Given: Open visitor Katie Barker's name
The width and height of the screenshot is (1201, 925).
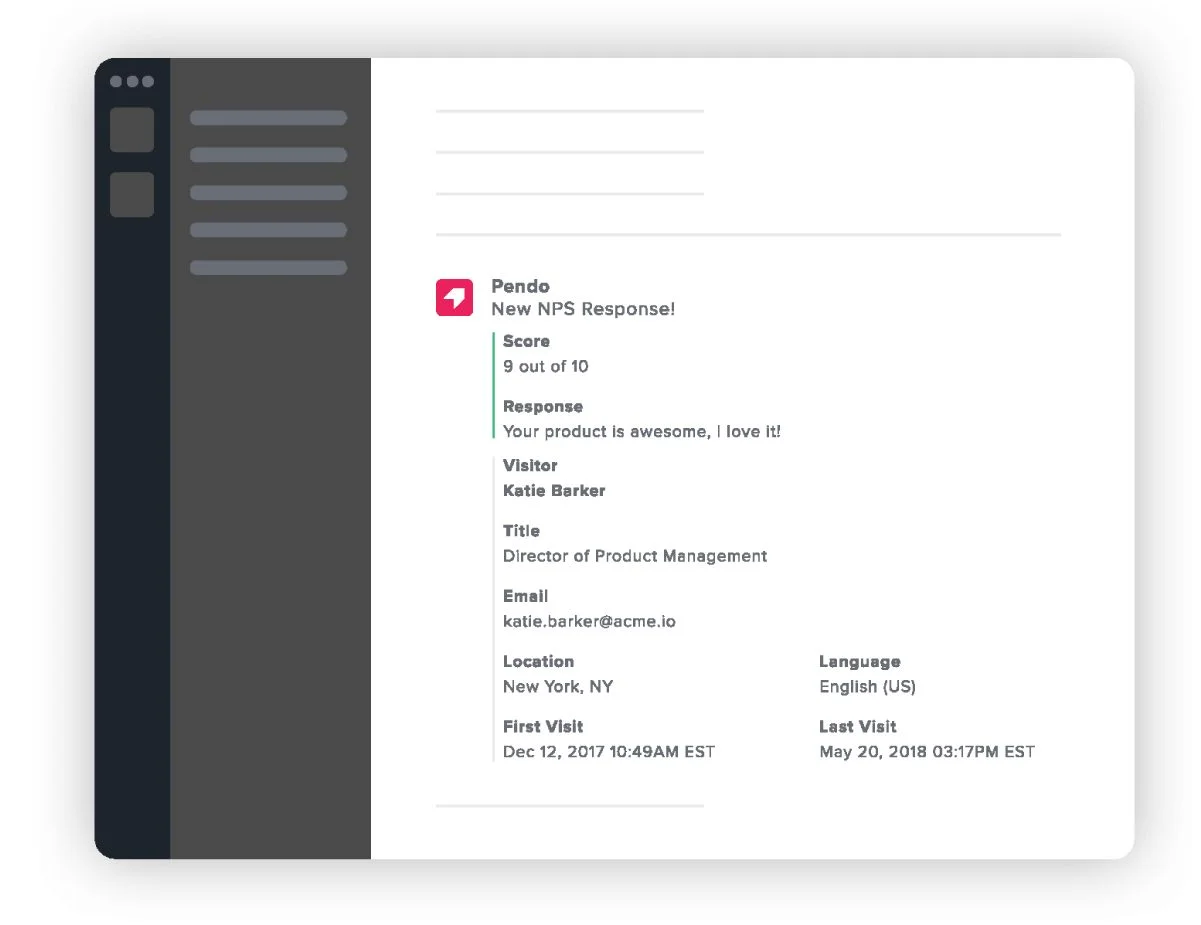Looking at the screenshot, I should (x=554, y=491).
